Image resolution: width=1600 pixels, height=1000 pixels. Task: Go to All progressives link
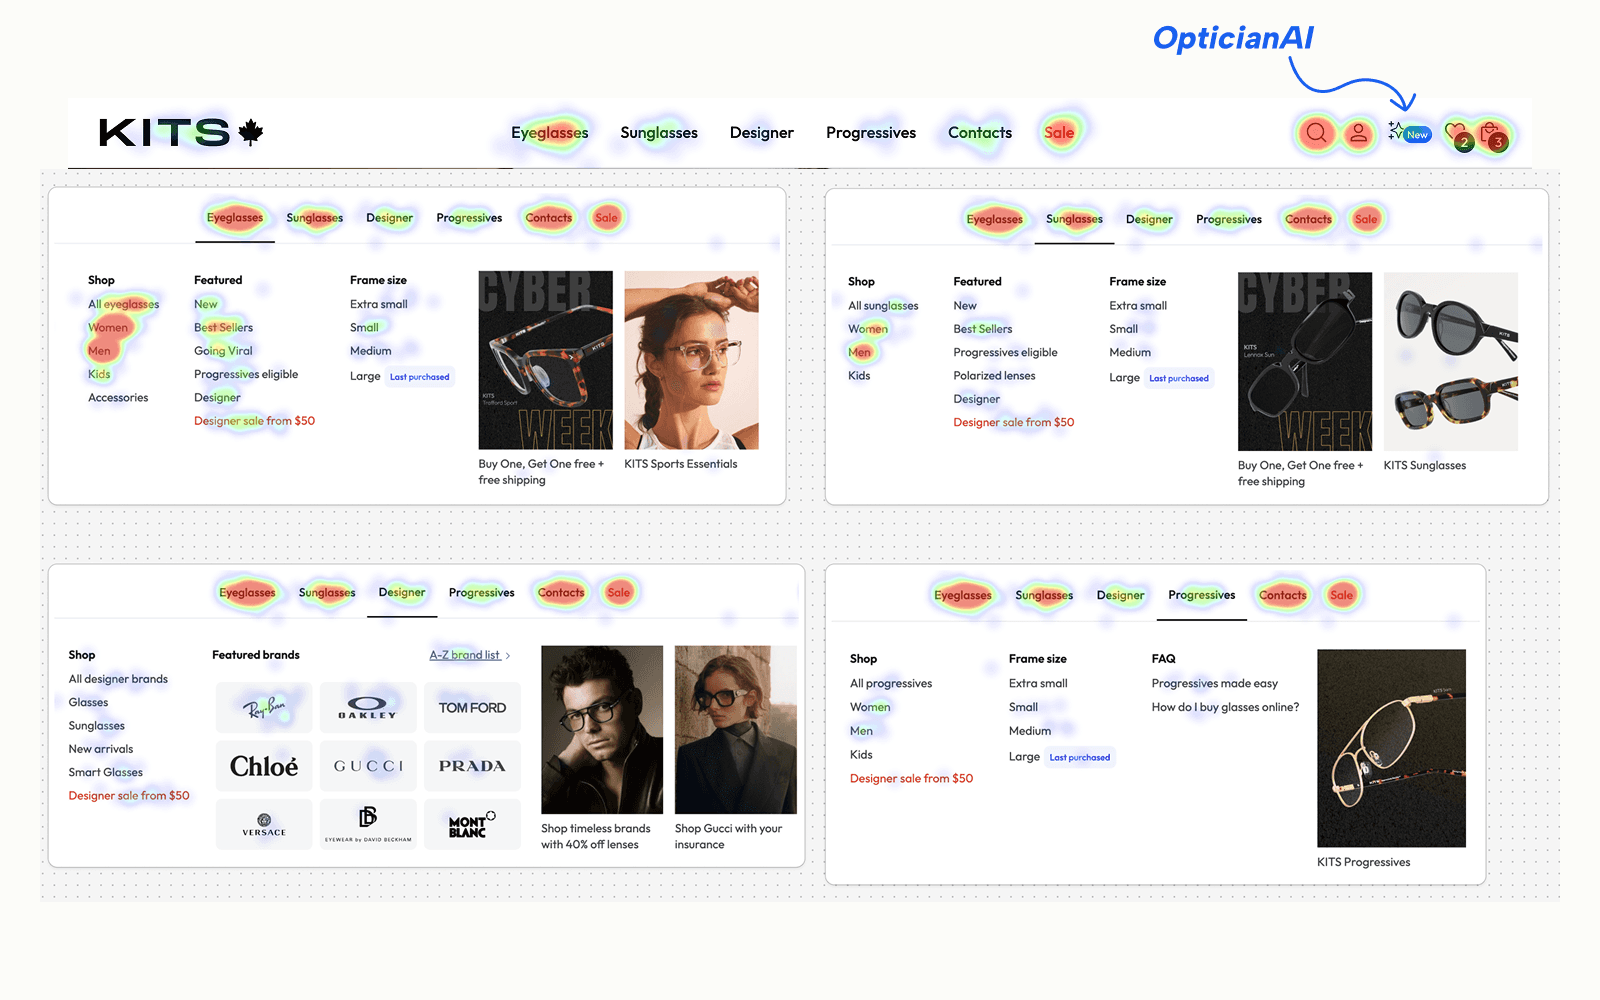891,684
